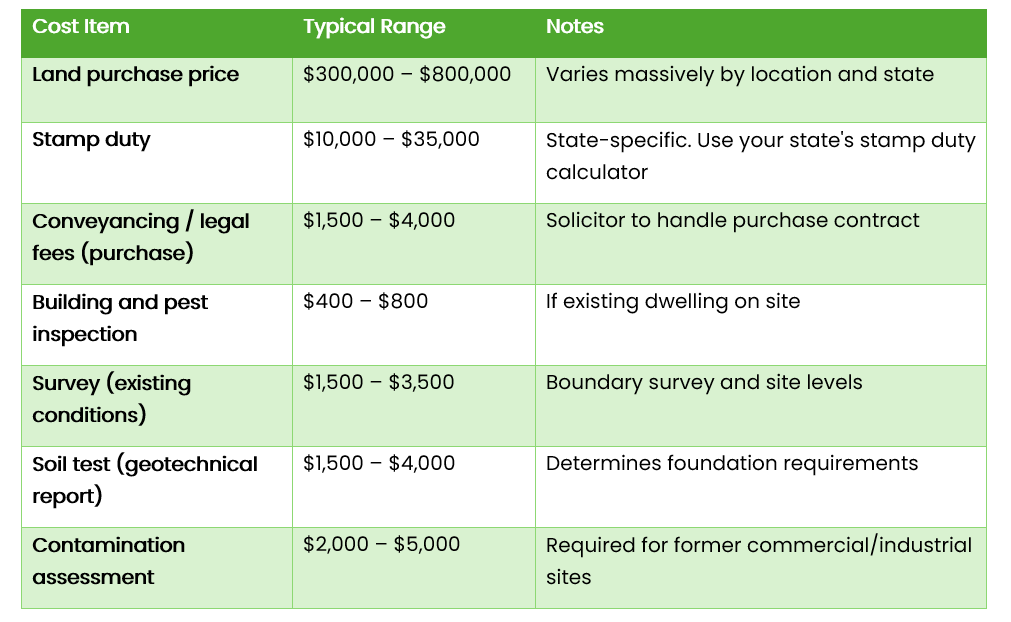1011x622 pixels.
Task: Select "Soil test (geotechnical report)" cell
Action: click(145, 480)
